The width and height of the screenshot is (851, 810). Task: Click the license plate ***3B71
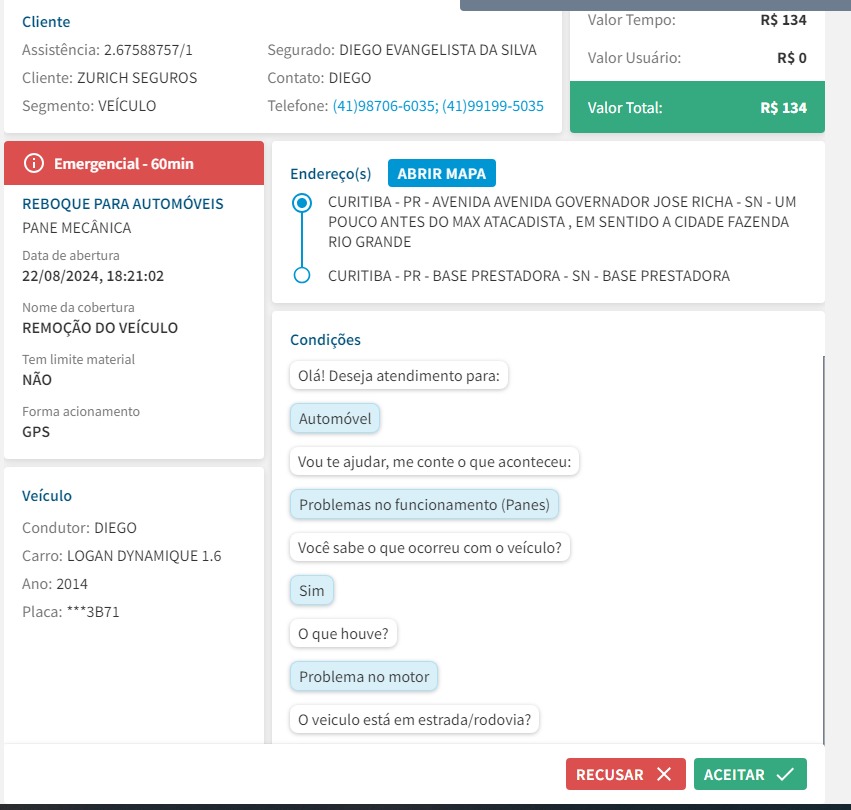pos(93,612)
